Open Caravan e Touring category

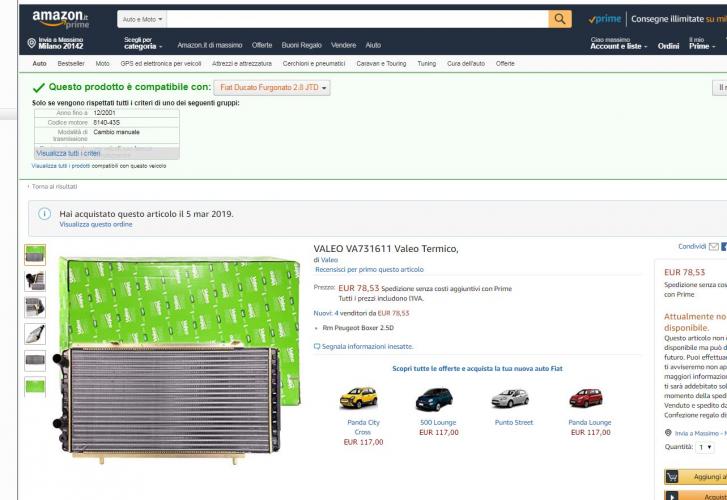(381, 64)
